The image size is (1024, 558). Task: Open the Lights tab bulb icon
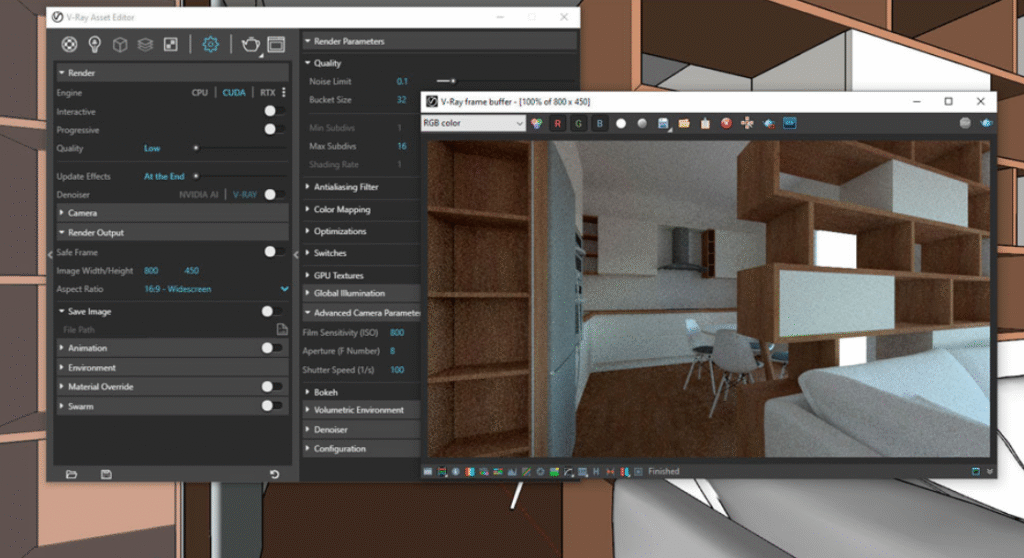click(95, 44)
